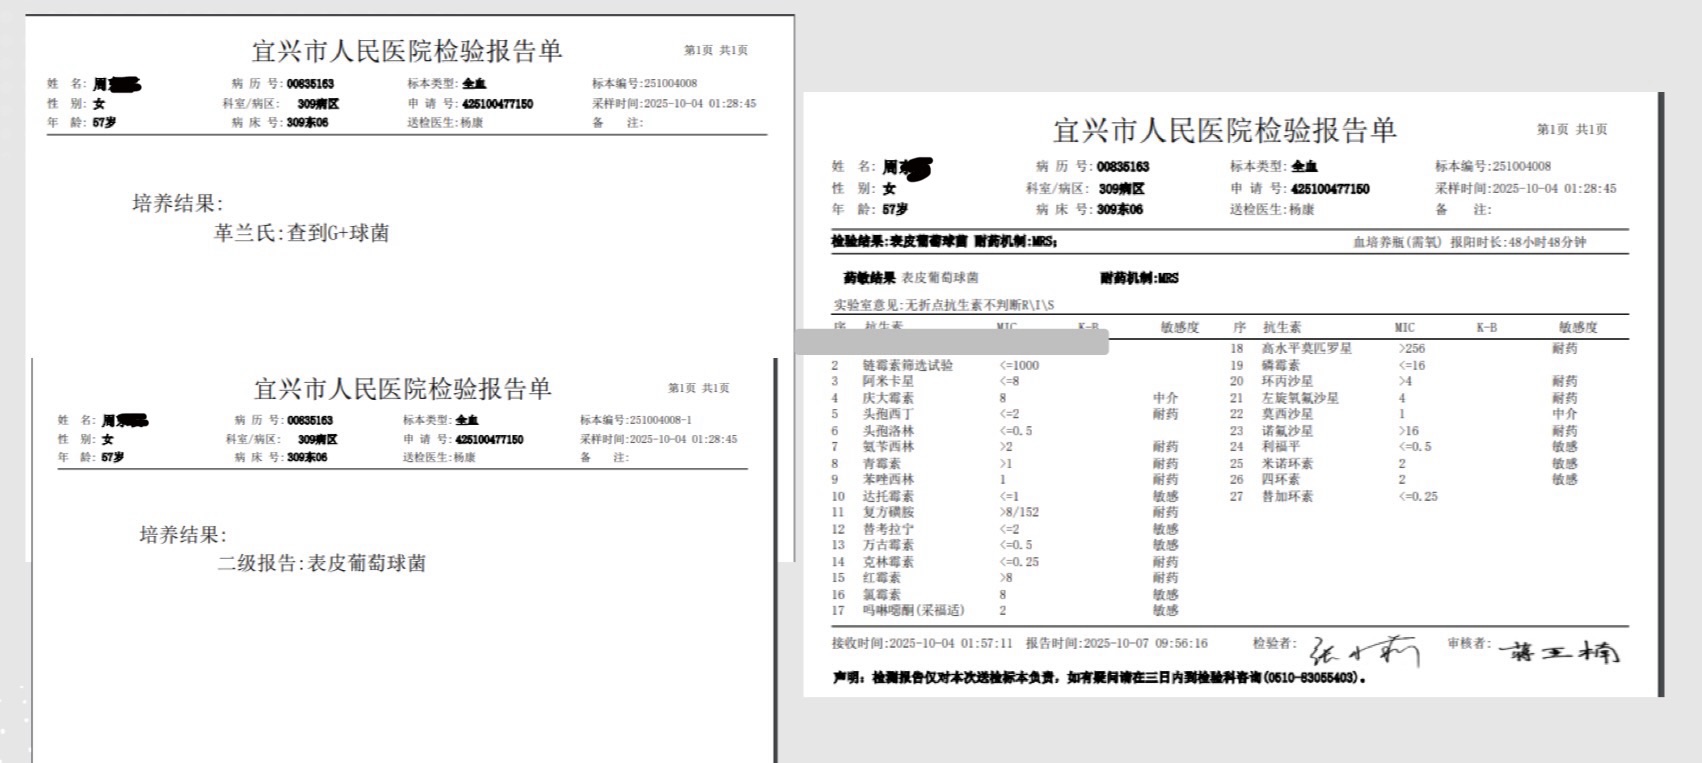
Task: Click the top-left report title 宜兴市人民医院检验报告单
Action: click(x=406, y=51)
